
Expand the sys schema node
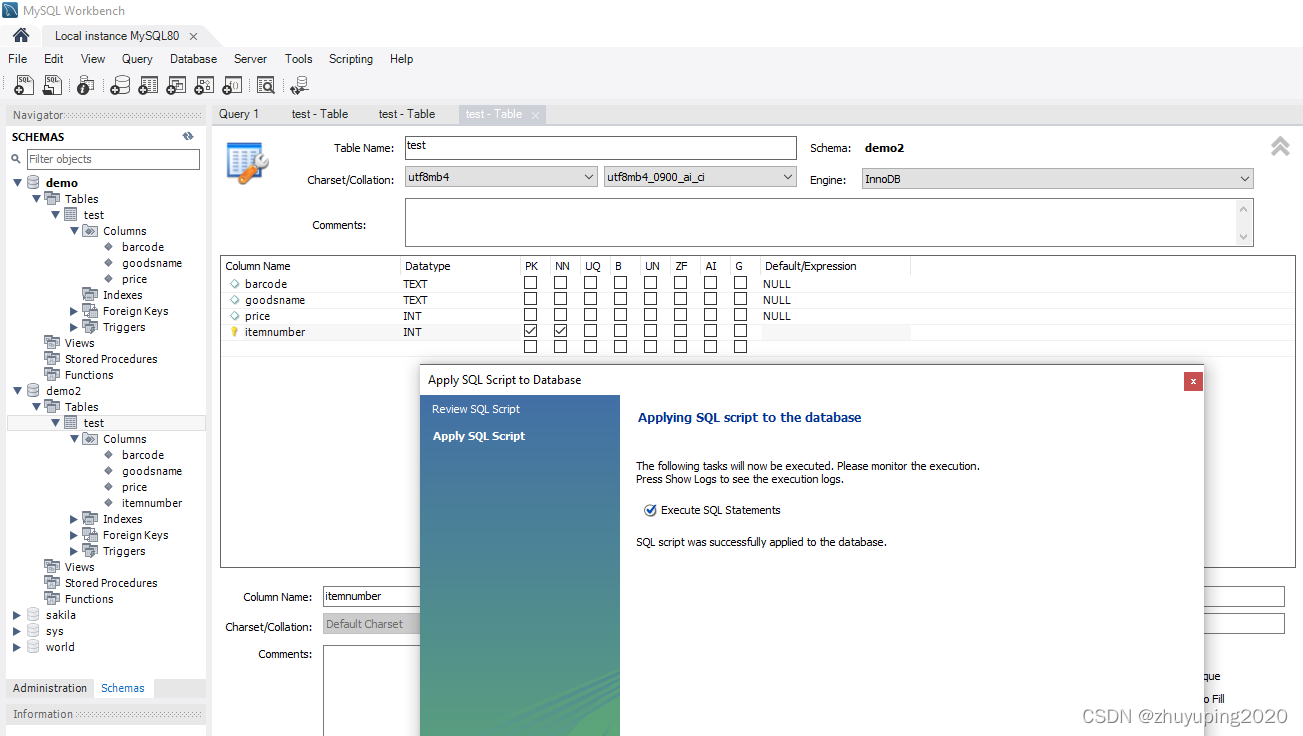tap(17, 631)
